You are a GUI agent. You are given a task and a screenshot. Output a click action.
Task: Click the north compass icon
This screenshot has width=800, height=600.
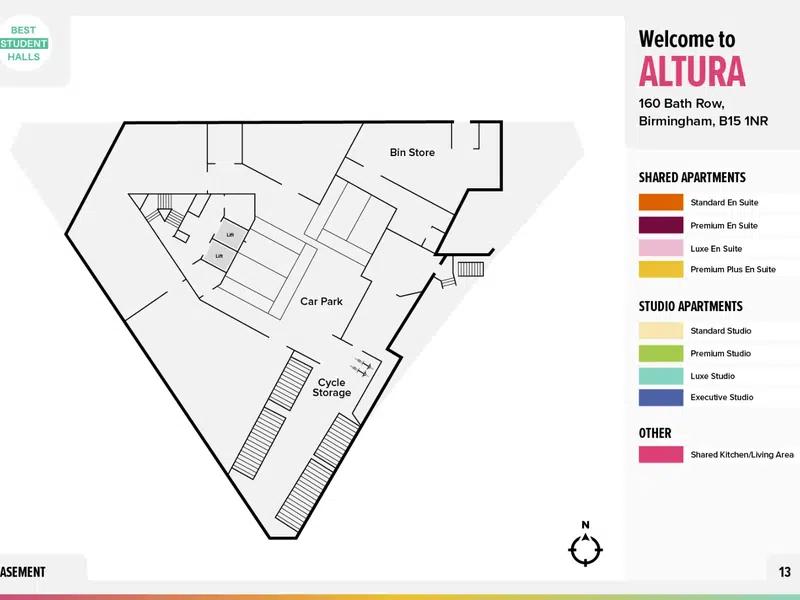586,544
